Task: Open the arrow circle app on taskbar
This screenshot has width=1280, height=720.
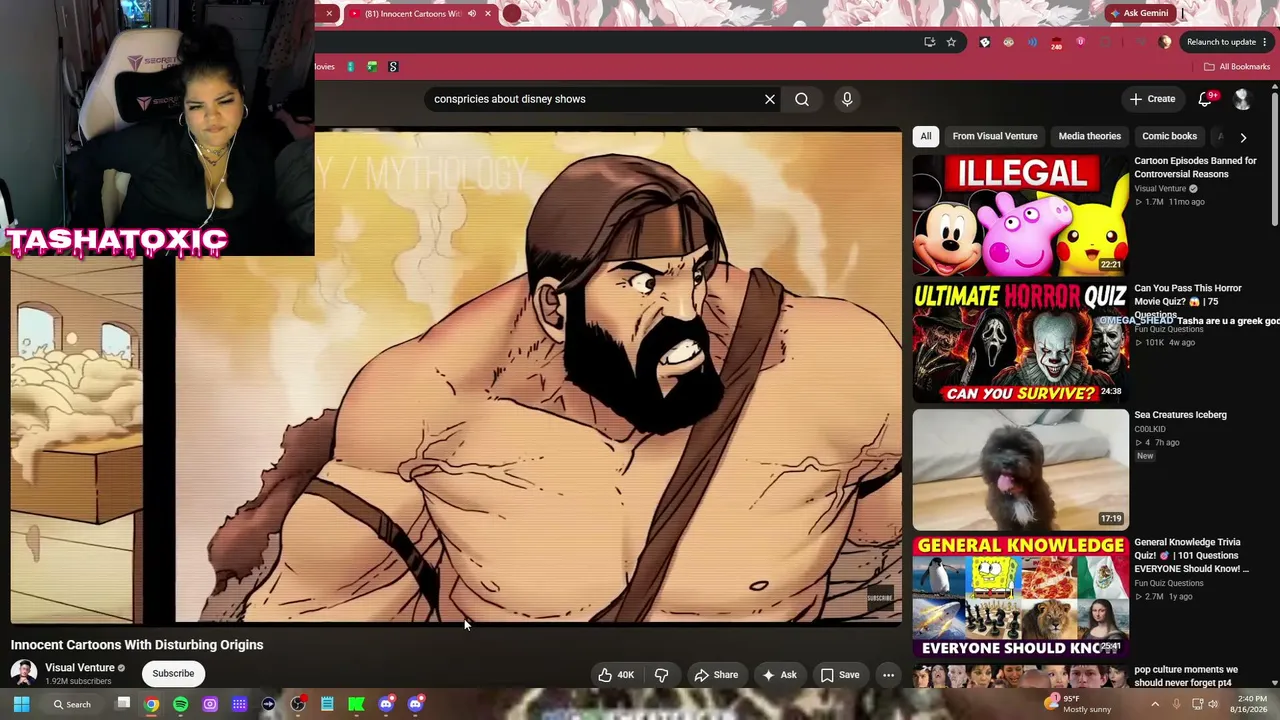Action: point(268,704)
